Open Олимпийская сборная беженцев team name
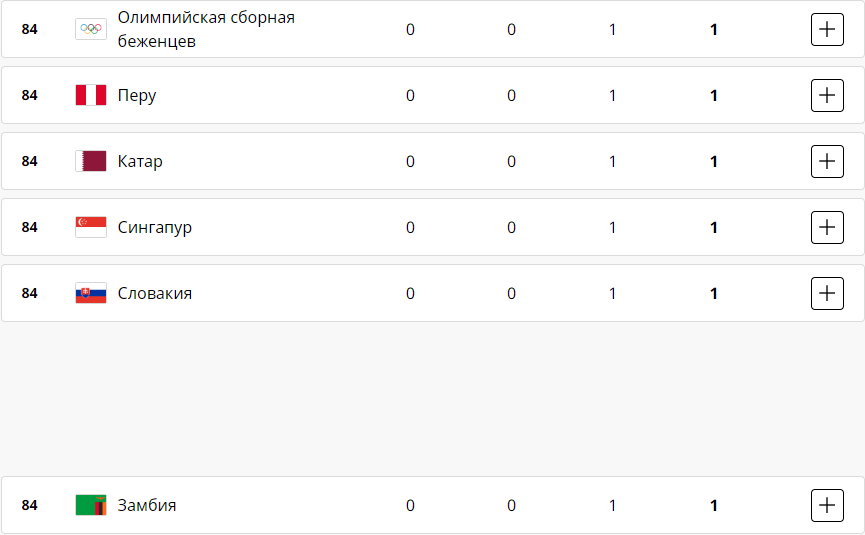The width and height of the screenshot is (865, 535). click(x=206, y=30)
